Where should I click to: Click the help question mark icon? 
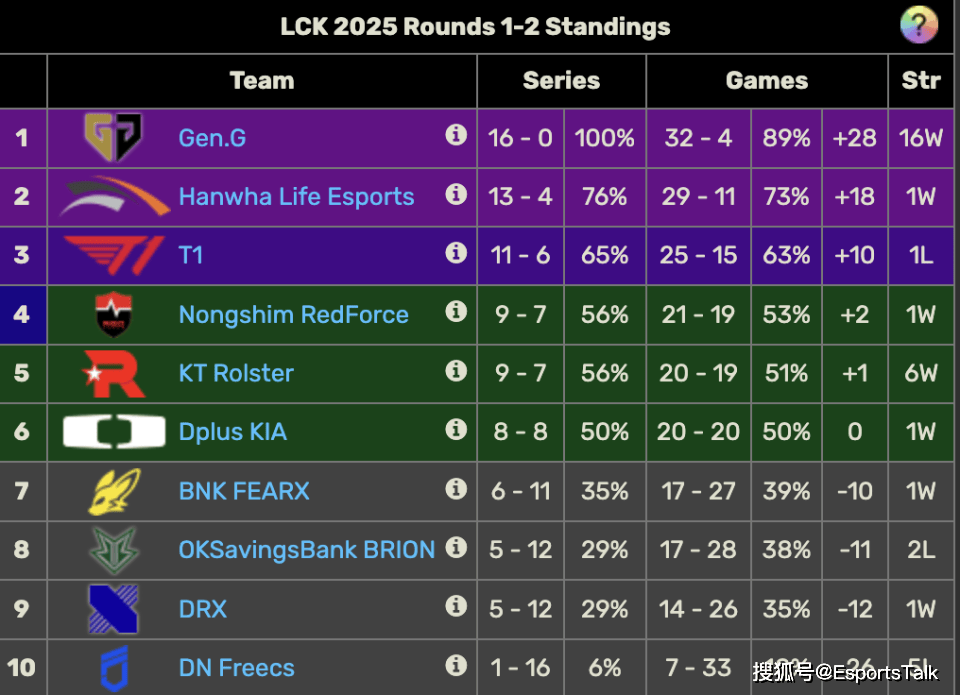pyautogui.click(x=918, y=26)
